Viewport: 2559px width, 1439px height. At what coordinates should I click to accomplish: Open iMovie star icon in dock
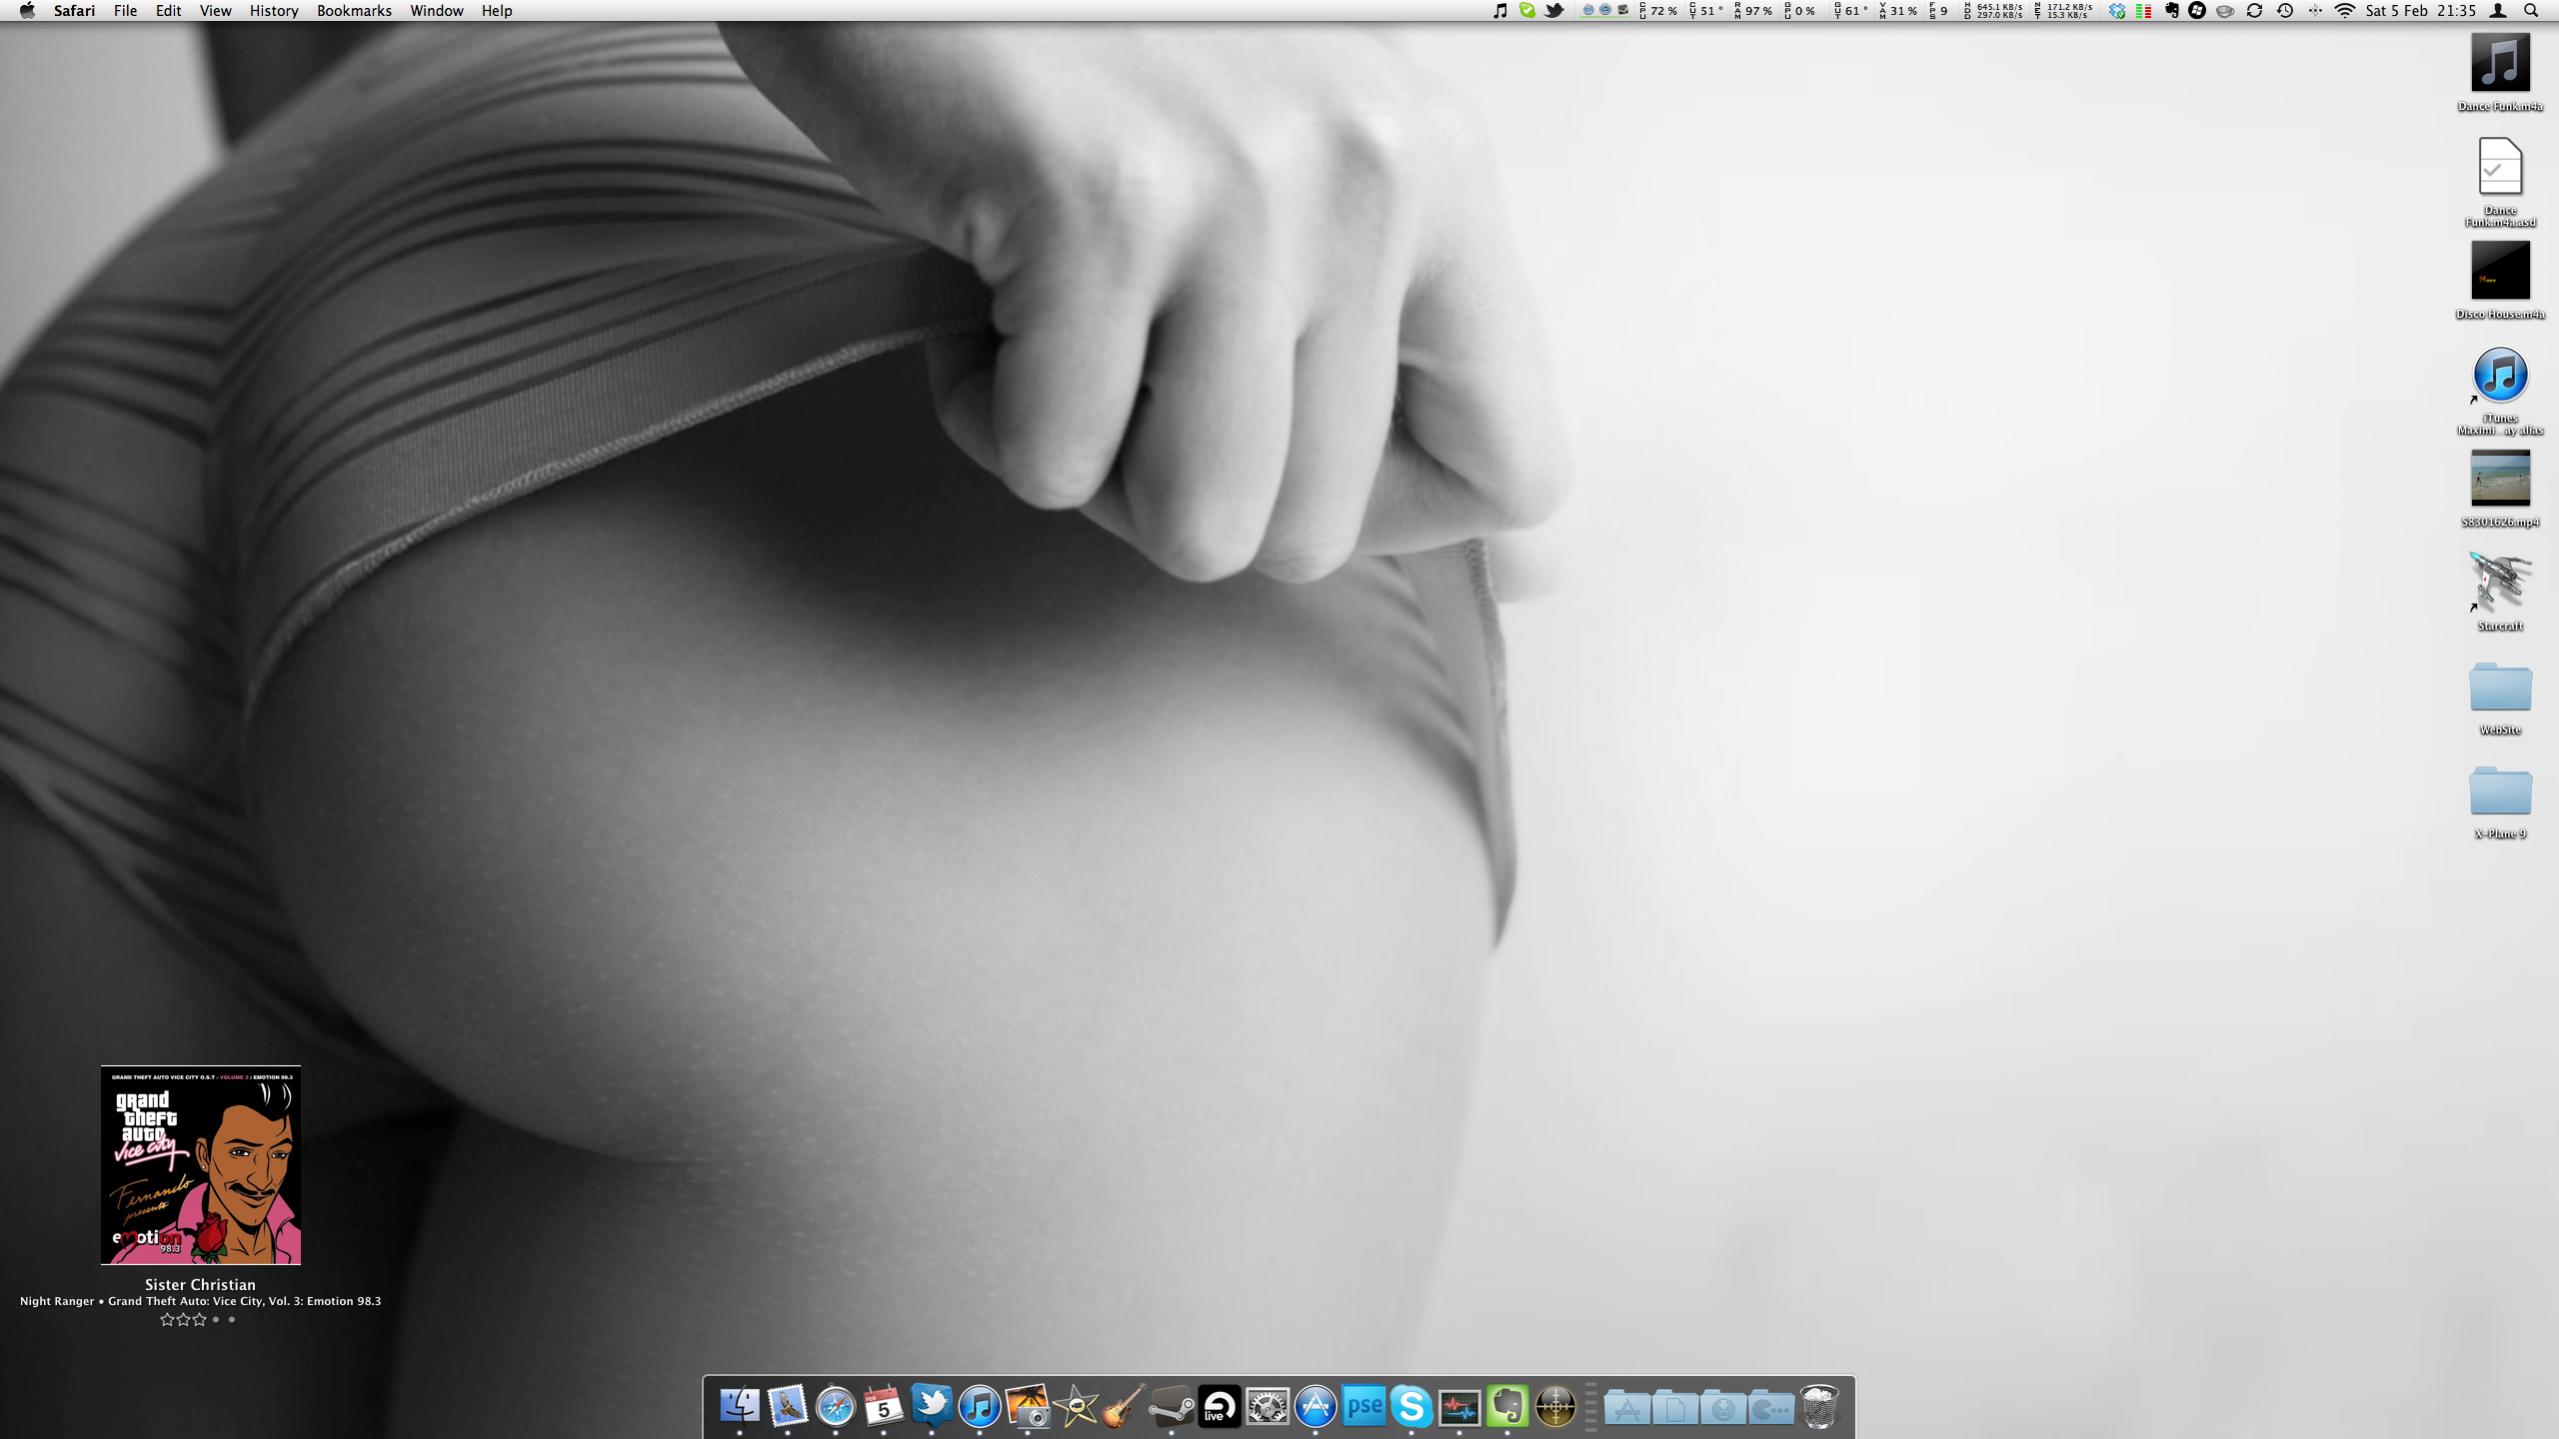[1076, 1407]
